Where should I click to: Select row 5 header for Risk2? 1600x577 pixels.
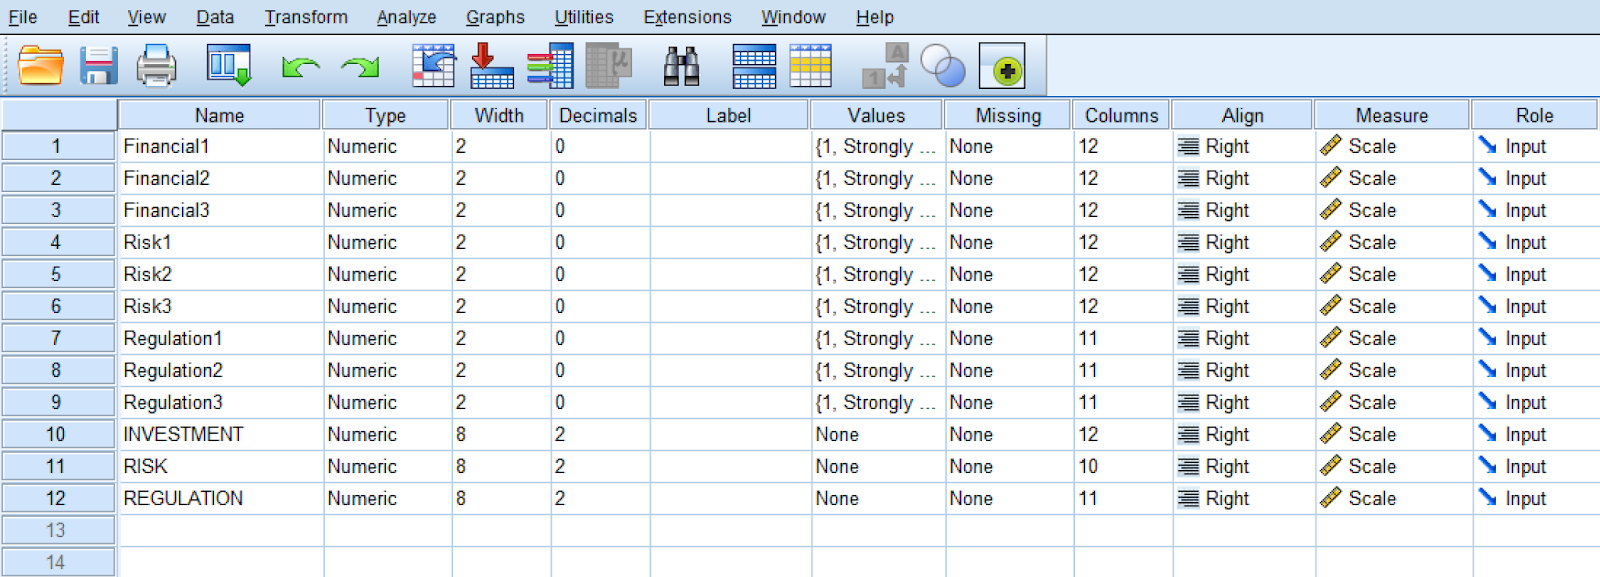click(57, 274)
